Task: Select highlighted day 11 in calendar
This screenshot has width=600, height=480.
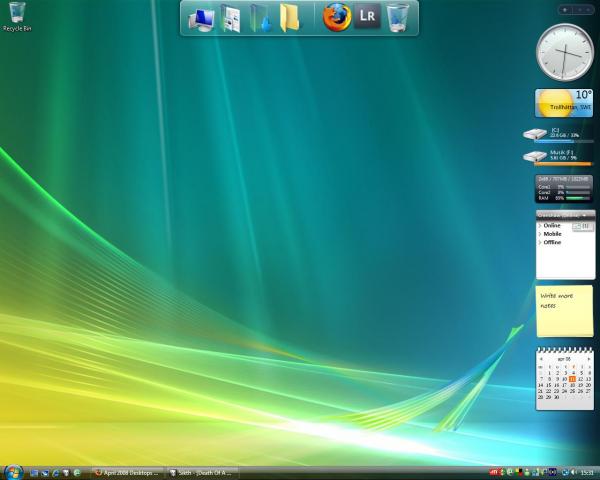Action: coord(572,379)
